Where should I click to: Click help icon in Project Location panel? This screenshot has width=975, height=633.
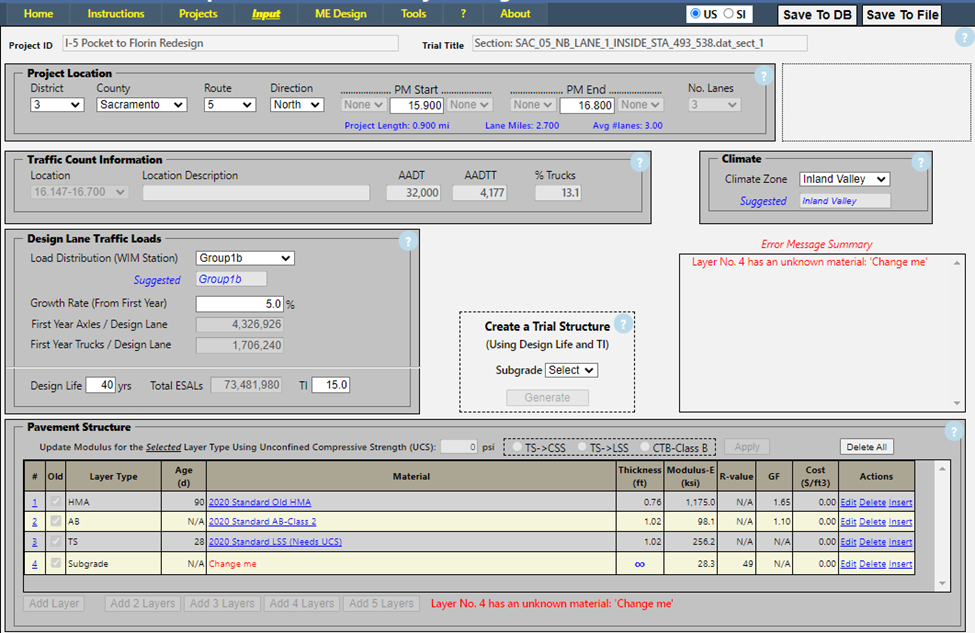point(763,77)
